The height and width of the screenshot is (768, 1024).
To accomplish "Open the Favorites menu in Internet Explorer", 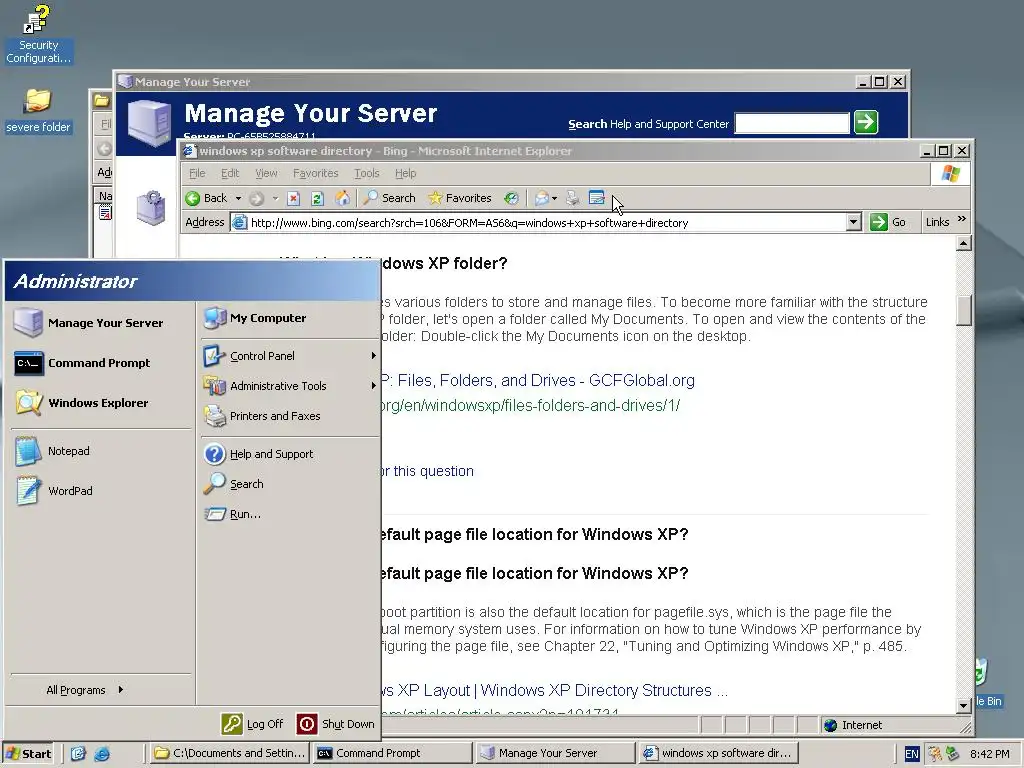I will 315,173.
